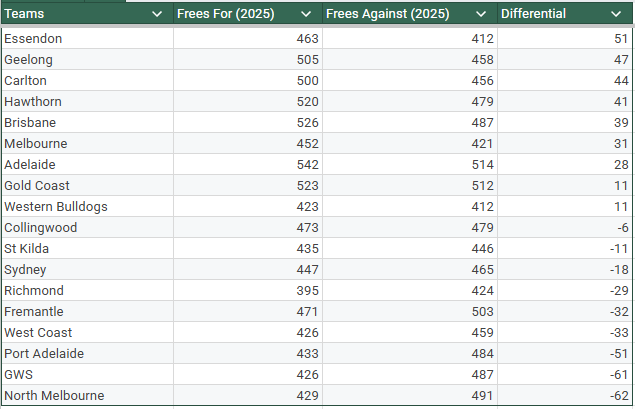Select the Sydney team cell
The image size is (635, 409).
point(87,270)
